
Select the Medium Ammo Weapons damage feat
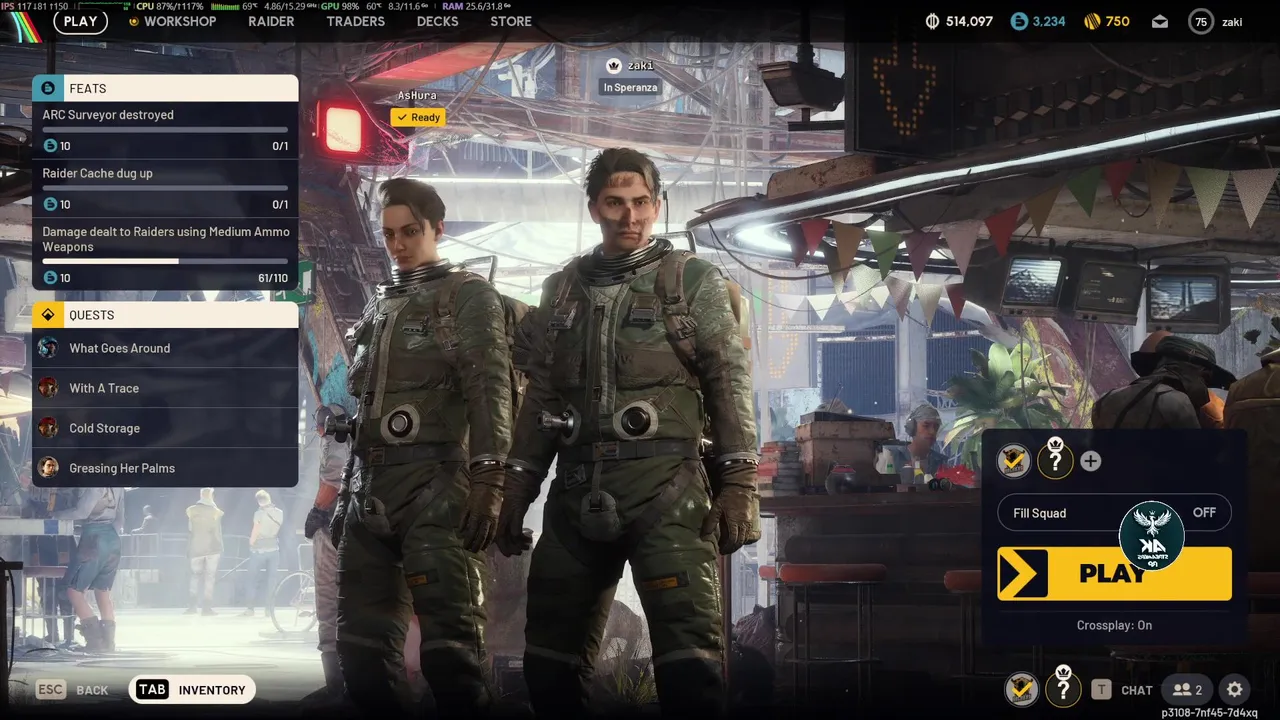(x=165, y=254)
